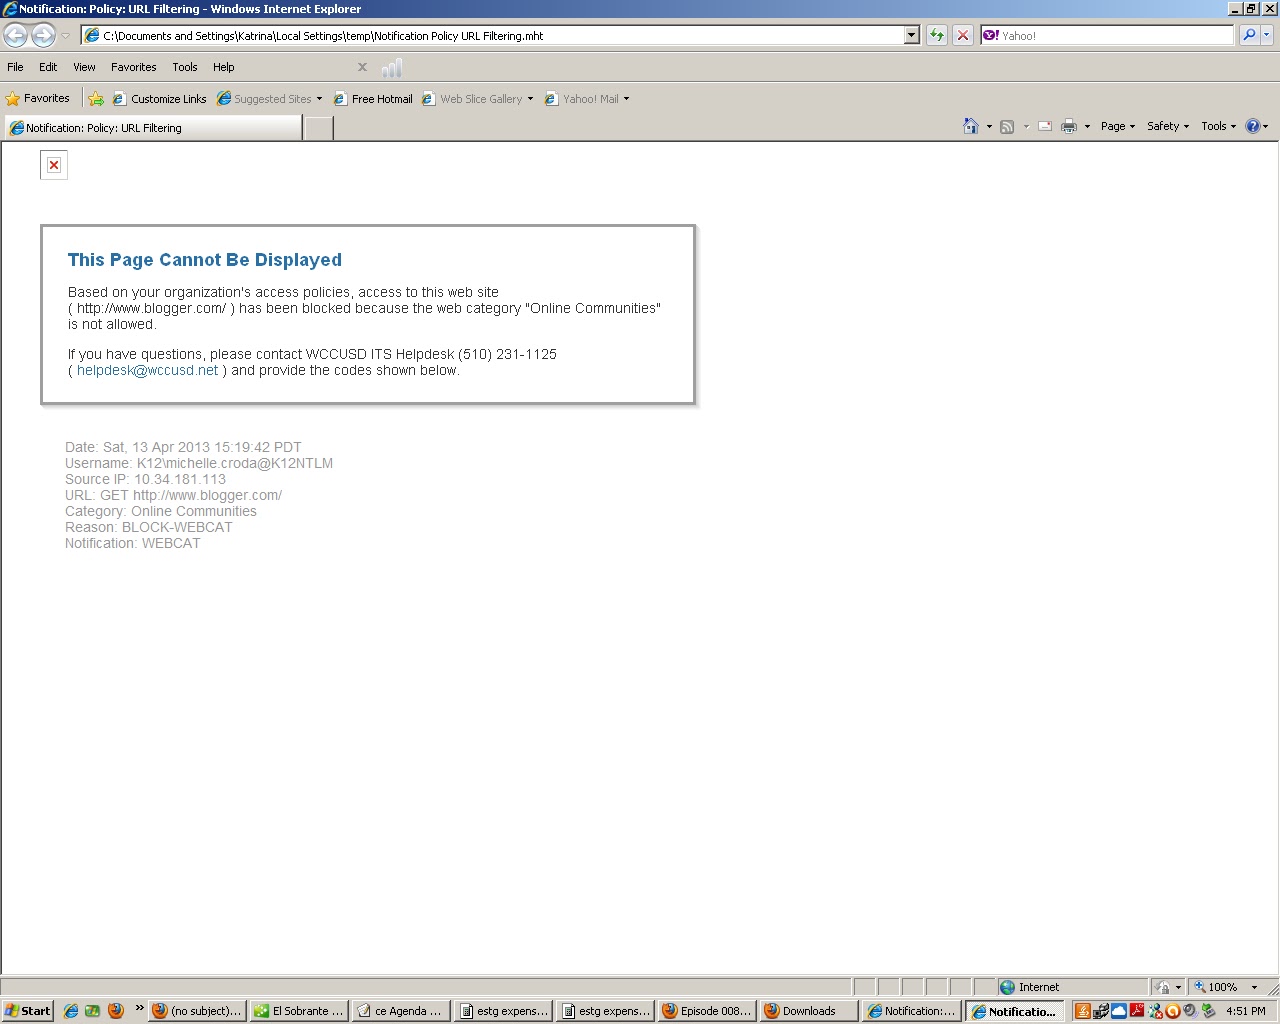
Task: Click the system clock showing 4:51 PM
Action: (1246, 1011)
